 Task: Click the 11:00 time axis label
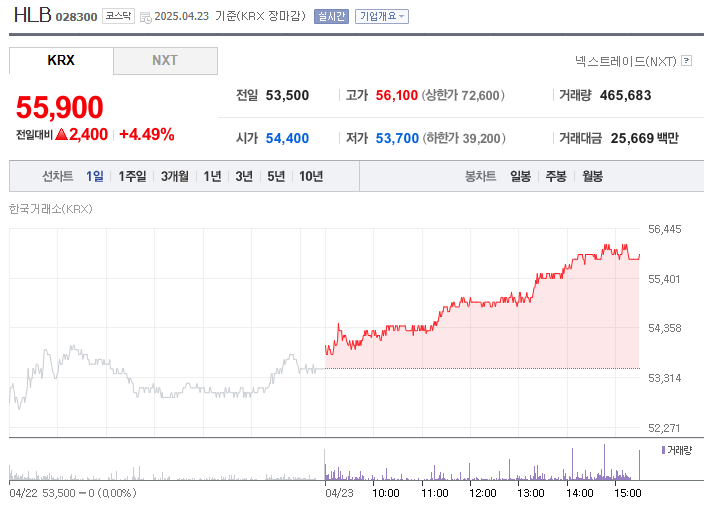pyautogui.click(x=435, y=493)
